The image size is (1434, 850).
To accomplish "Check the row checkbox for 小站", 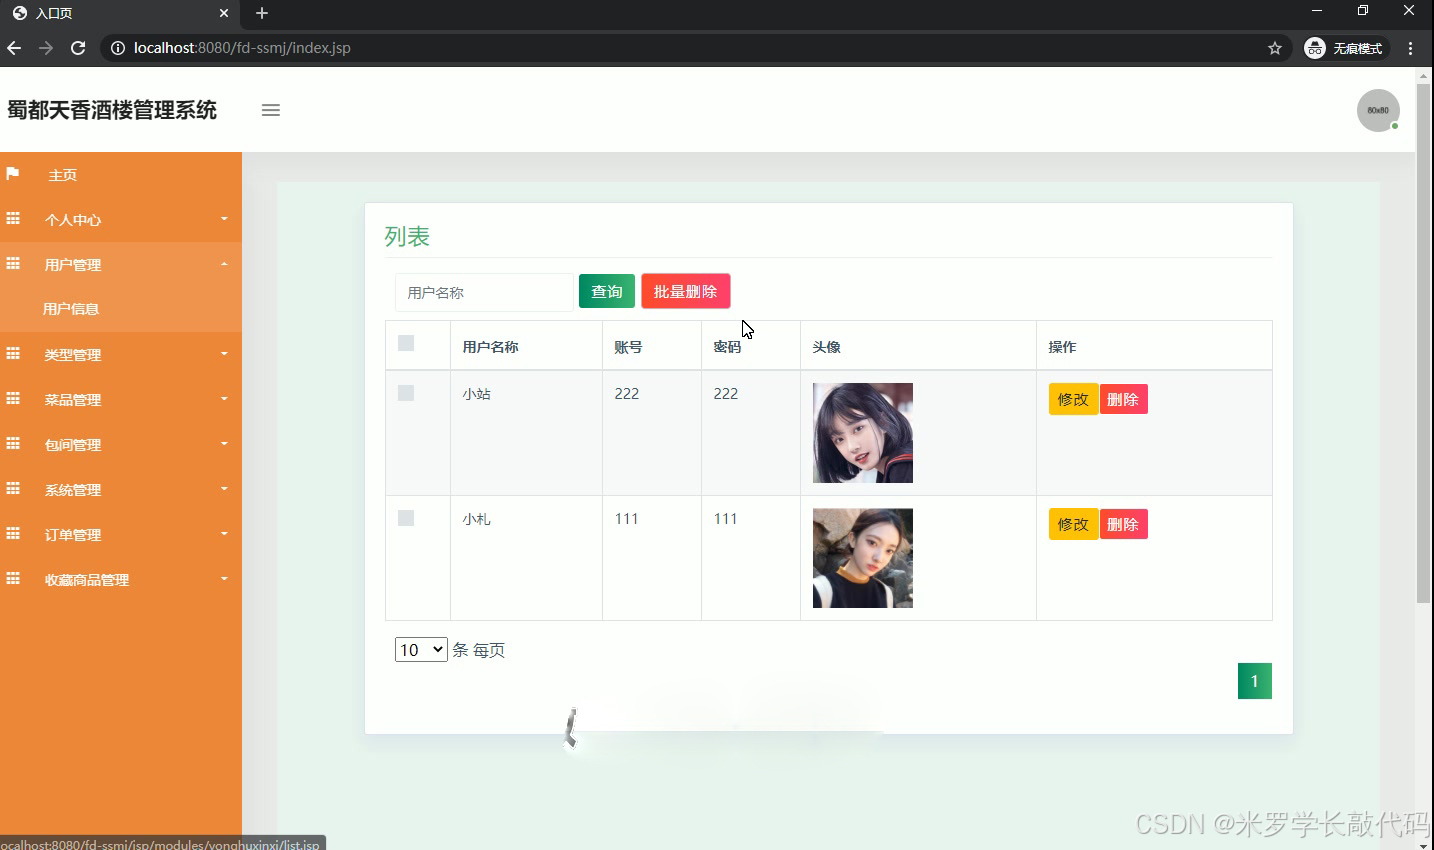I will click(406, 393).
